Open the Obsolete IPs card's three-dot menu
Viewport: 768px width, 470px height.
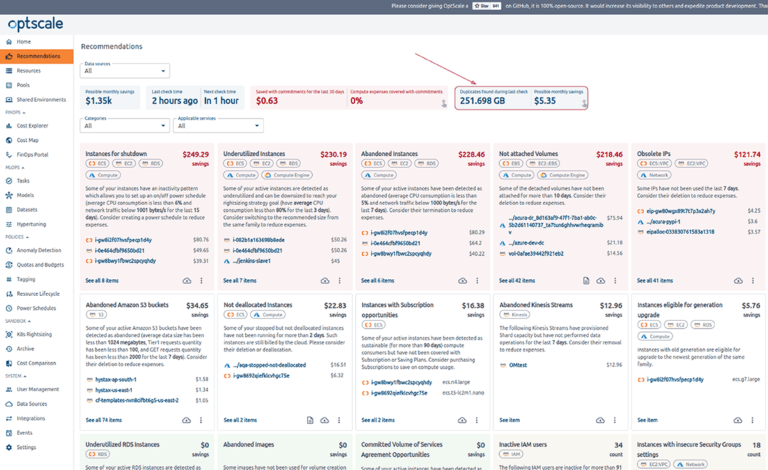tap(752, 281)
